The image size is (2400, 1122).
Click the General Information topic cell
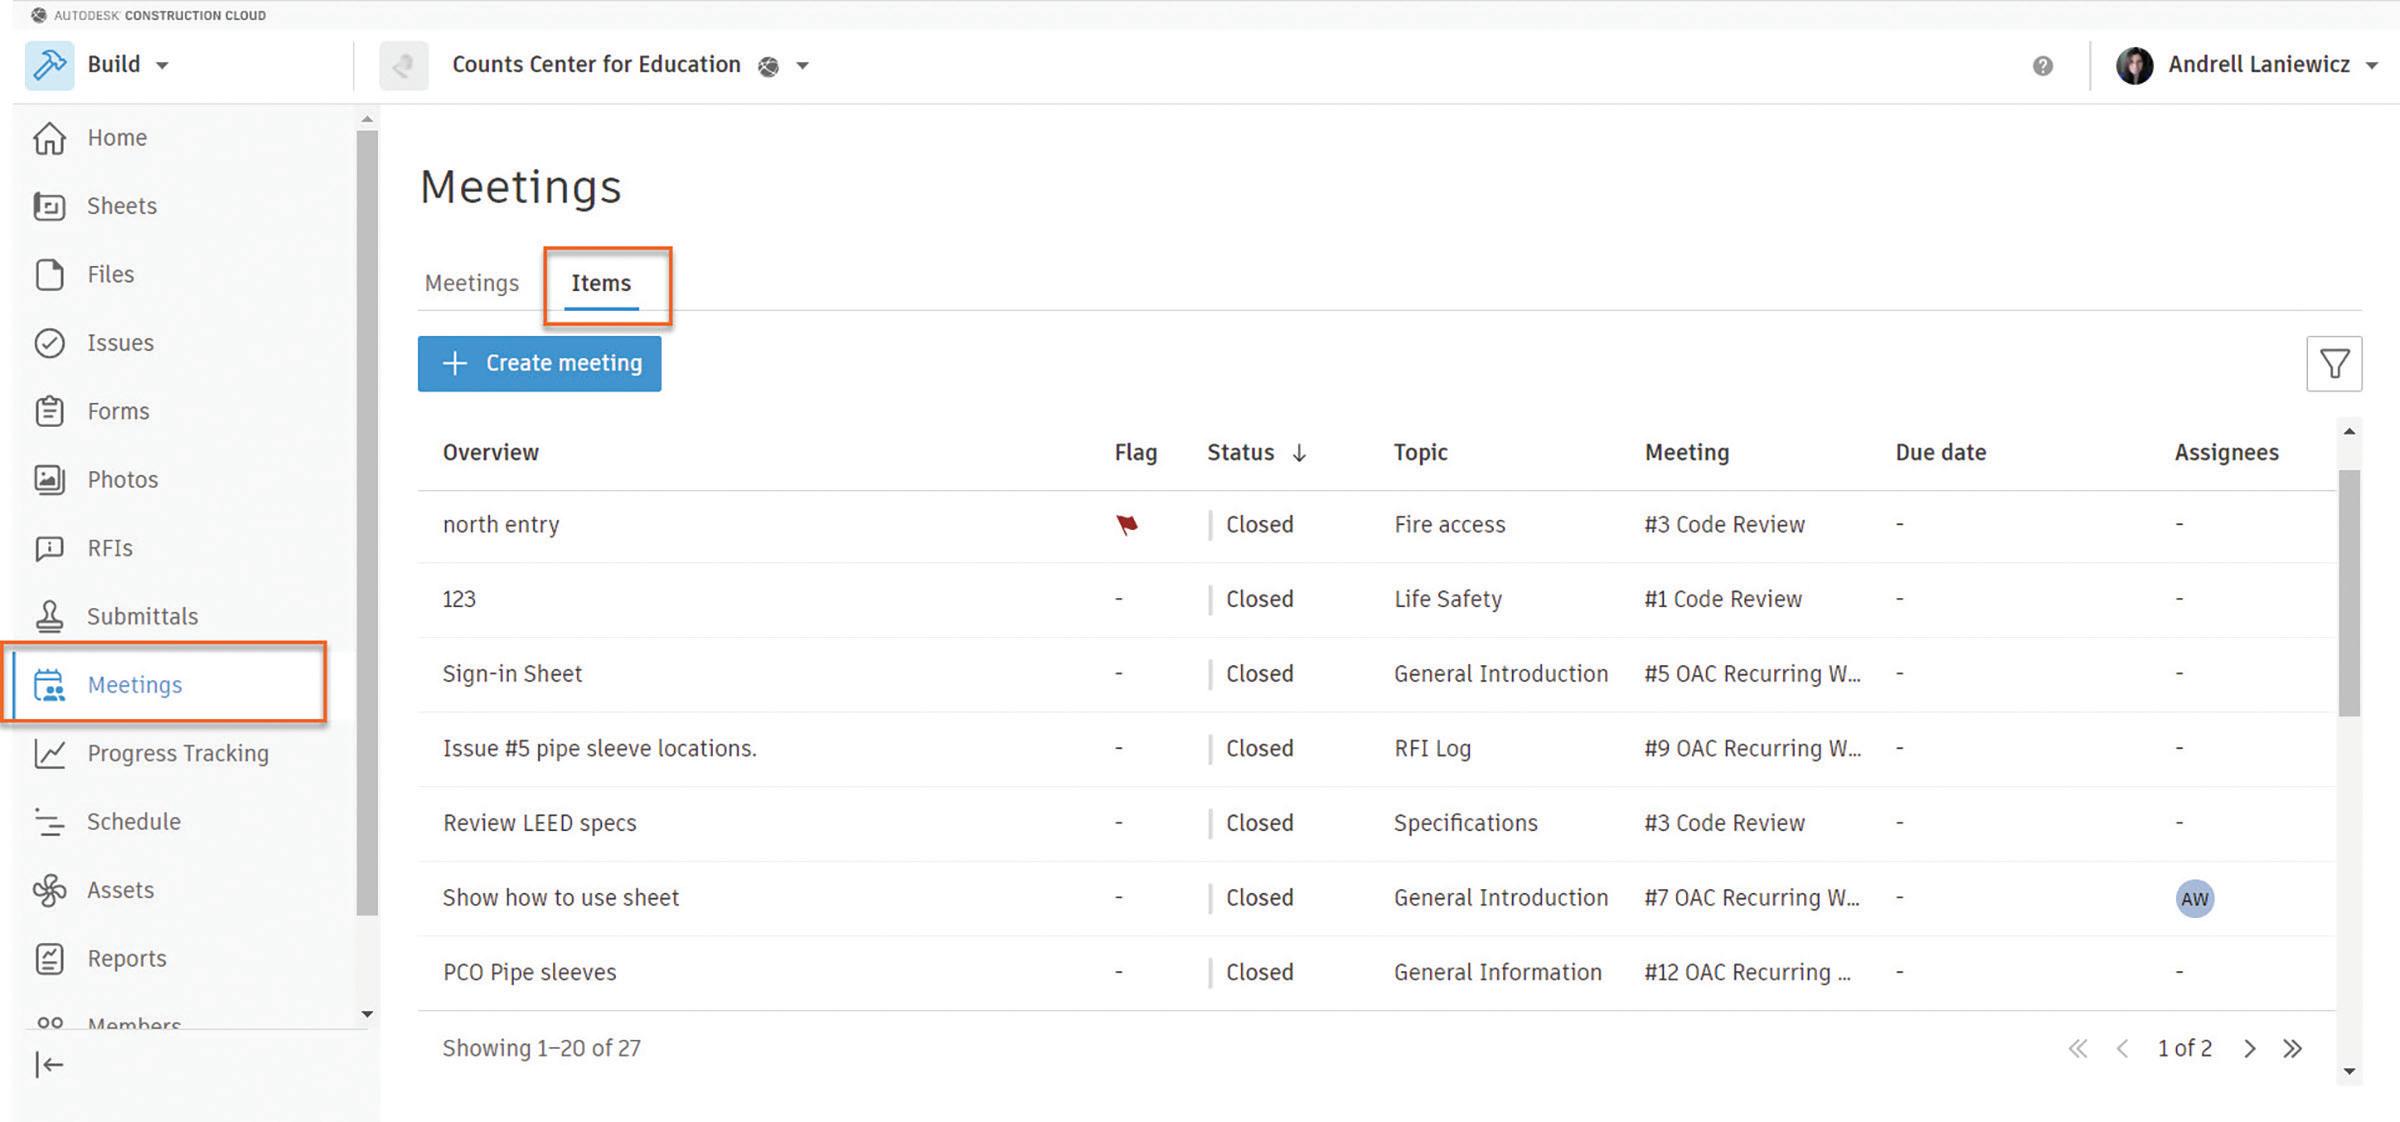(x=1498, y=973)
